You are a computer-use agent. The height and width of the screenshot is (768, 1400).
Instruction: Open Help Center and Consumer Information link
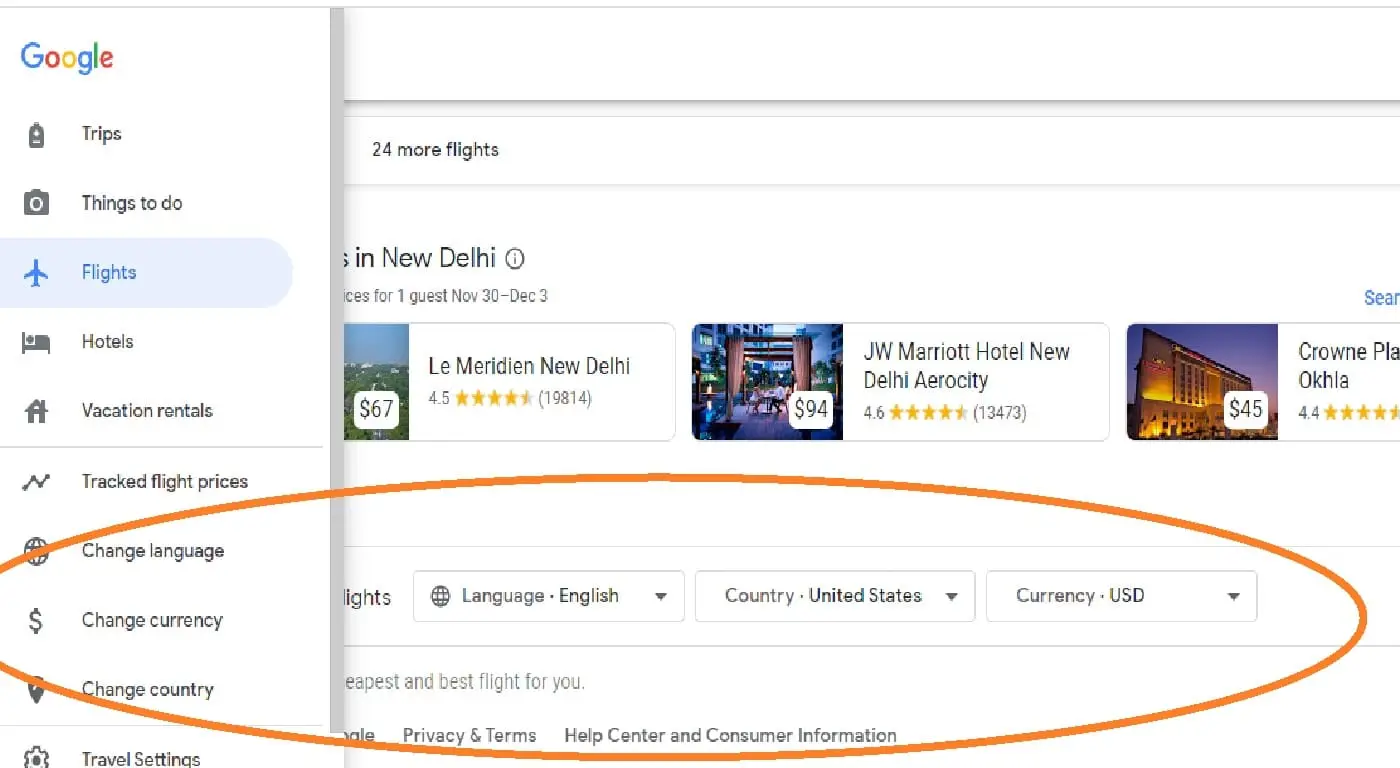[x=730, y=736]
